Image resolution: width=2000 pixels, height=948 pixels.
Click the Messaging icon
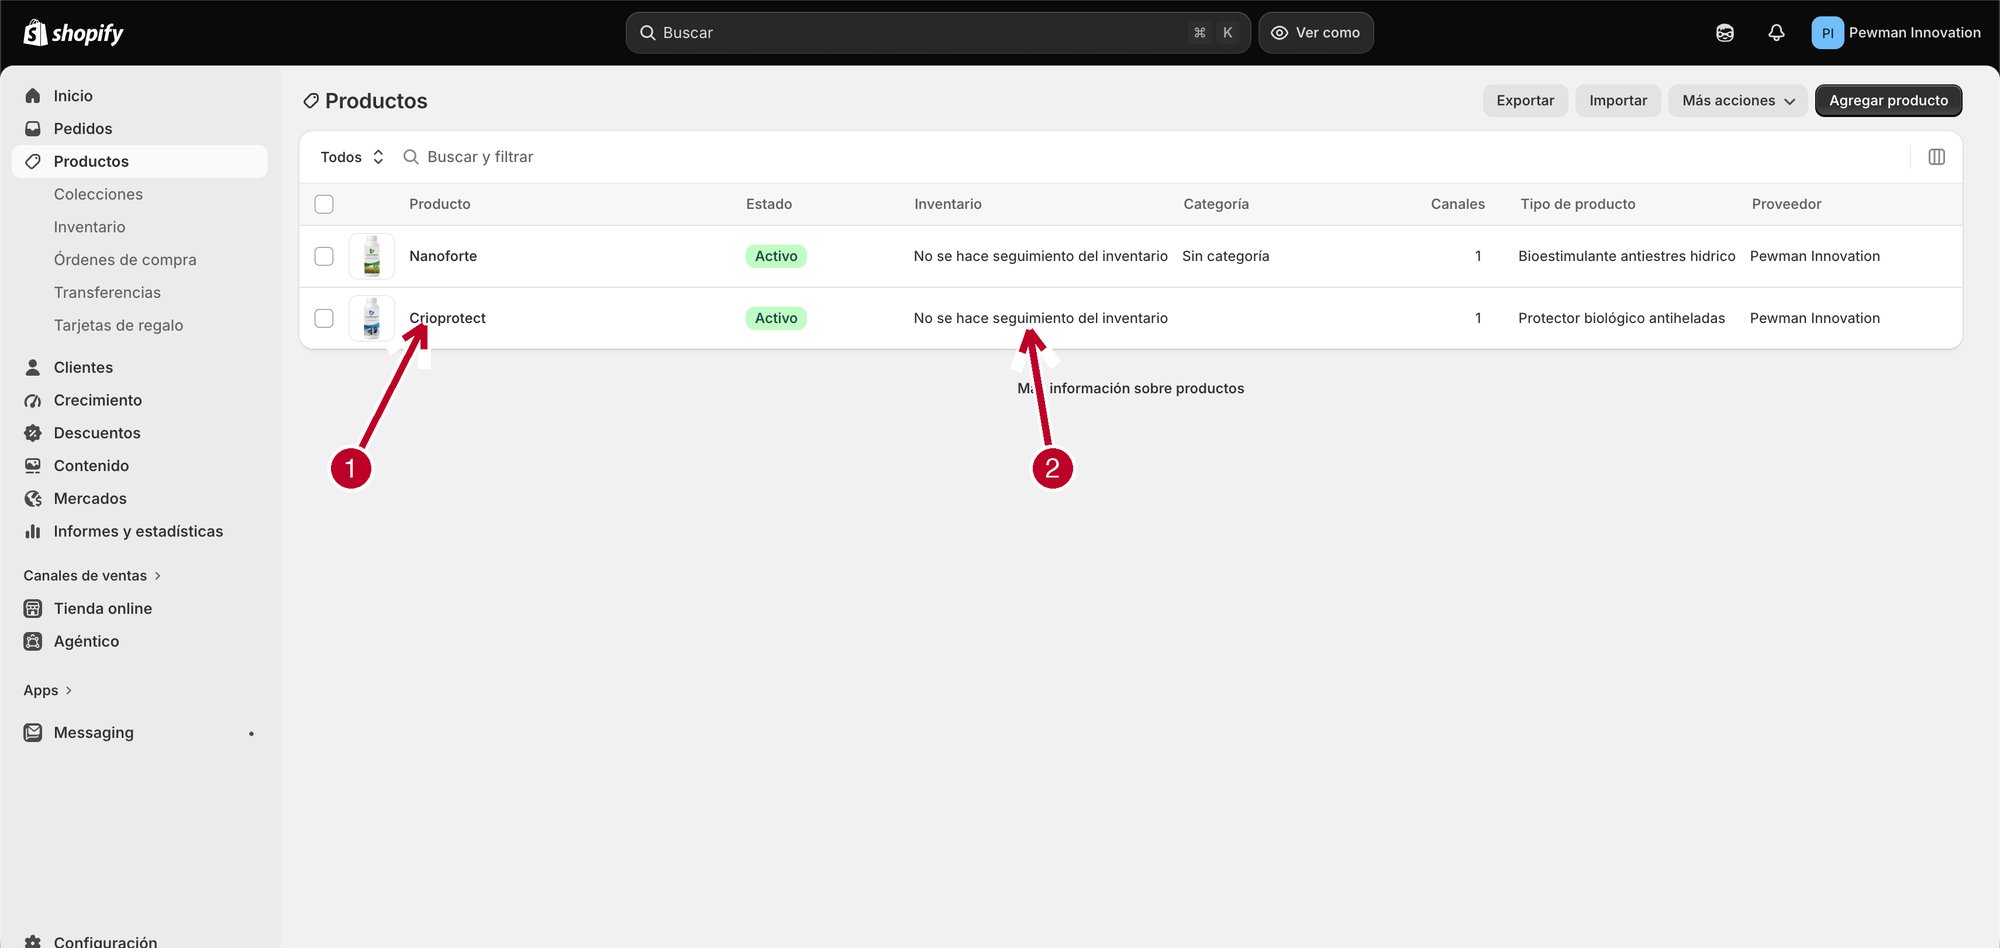coord(33,733)
